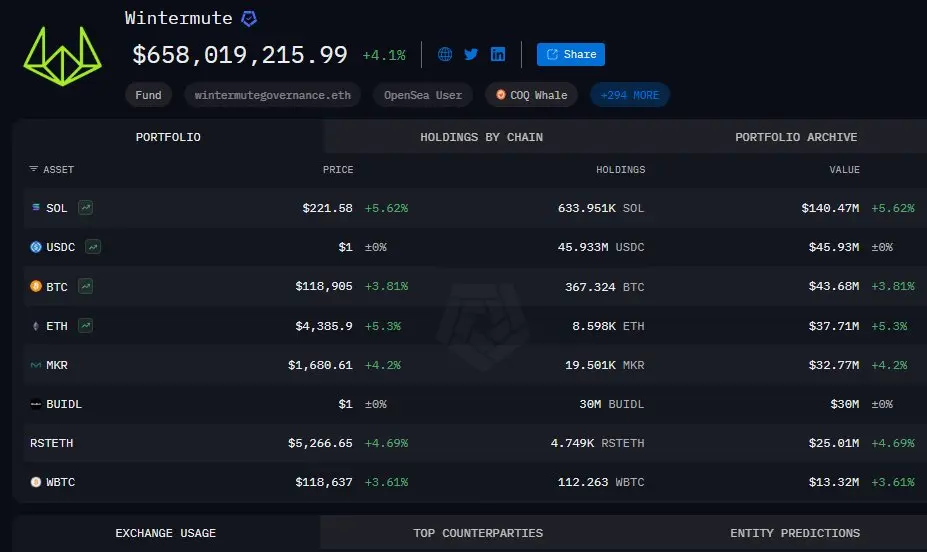
Task: Open the BUIDL asset link
Action: pyautogui.click(x=64, y=404)
